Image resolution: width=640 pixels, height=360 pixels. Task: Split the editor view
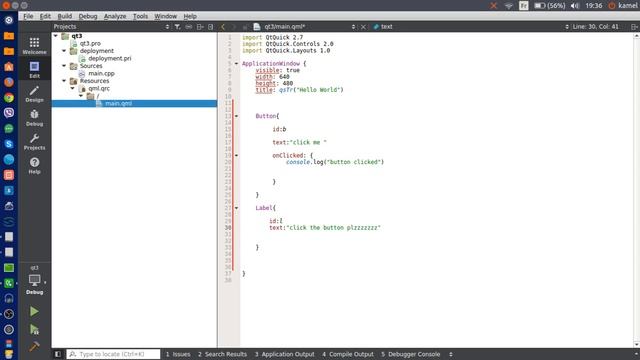pos(634,27)
